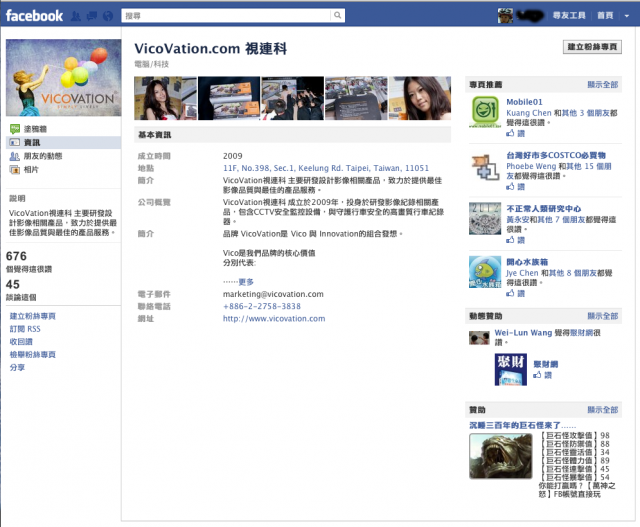This screenshot has width=640, height=527.
Task: Click the 朋友的動態 people icon
Action: tap(15, 156)
